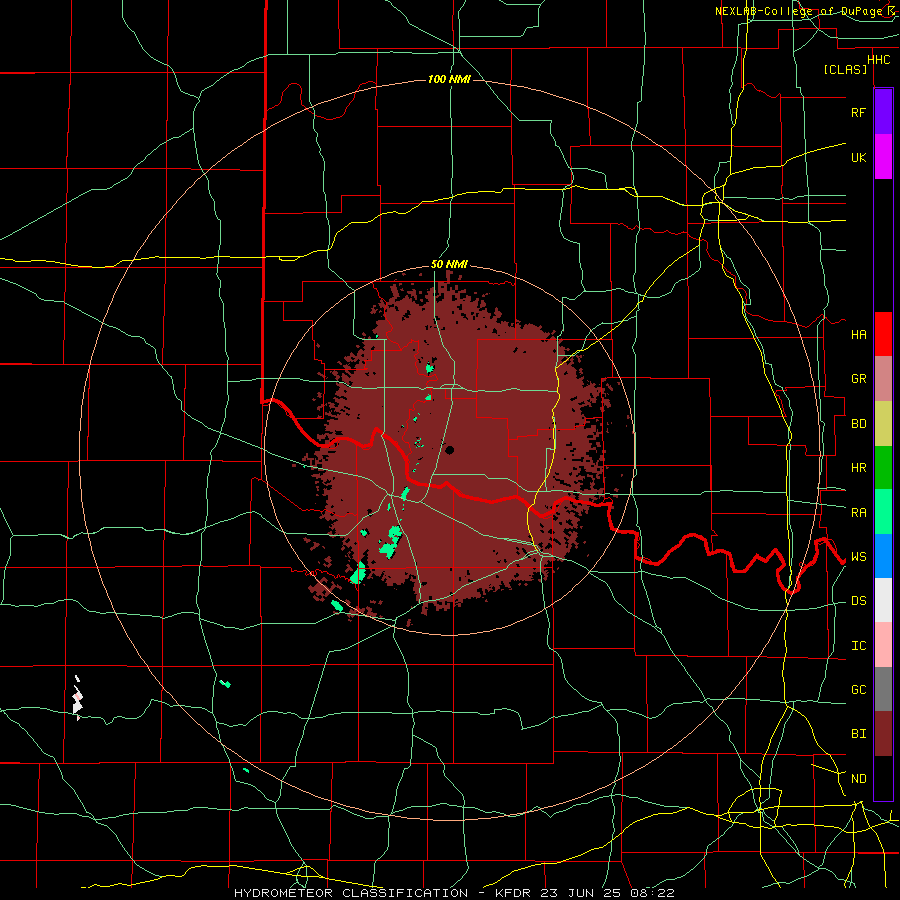
Task: Select the DS dry snow white swatch
Action: (883, 600)
